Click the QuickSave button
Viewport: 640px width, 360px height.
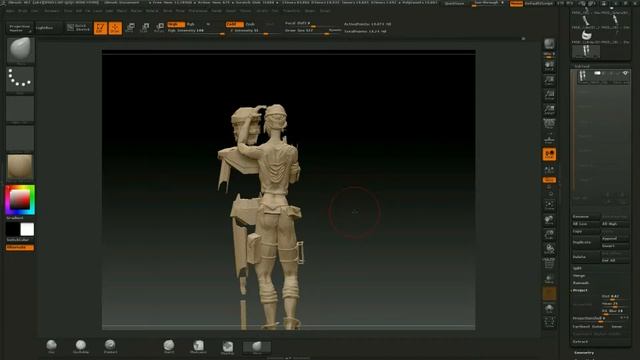coord(454,3)
